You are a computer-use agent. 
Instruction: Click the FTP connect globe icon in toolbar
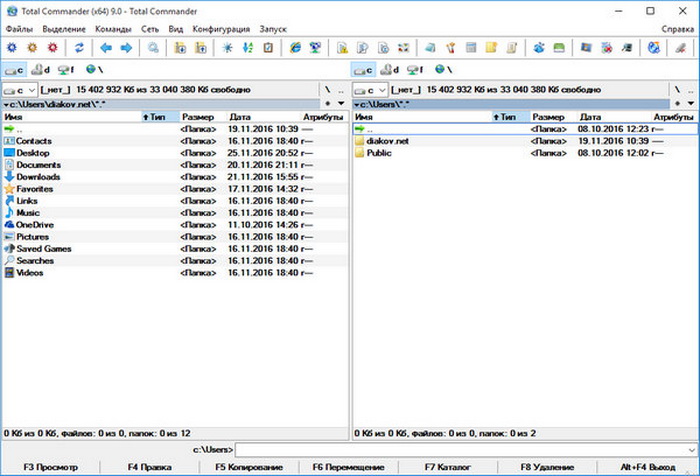[x=296, y=47]
